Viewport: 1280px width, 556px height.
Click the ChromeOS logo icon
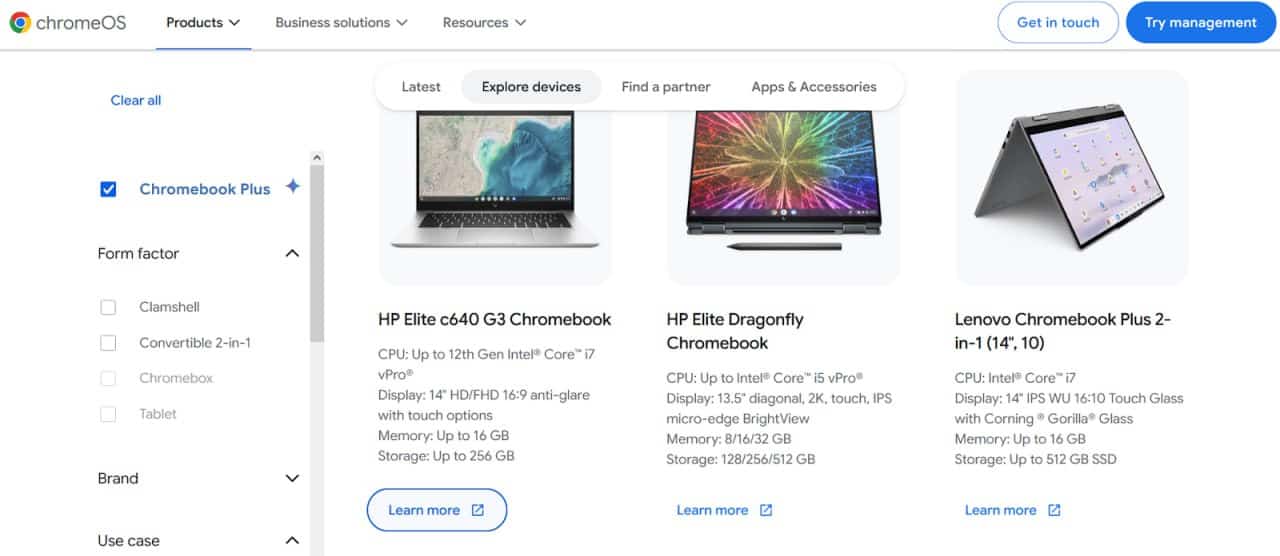pyautogui.click(x=20, y=23)
